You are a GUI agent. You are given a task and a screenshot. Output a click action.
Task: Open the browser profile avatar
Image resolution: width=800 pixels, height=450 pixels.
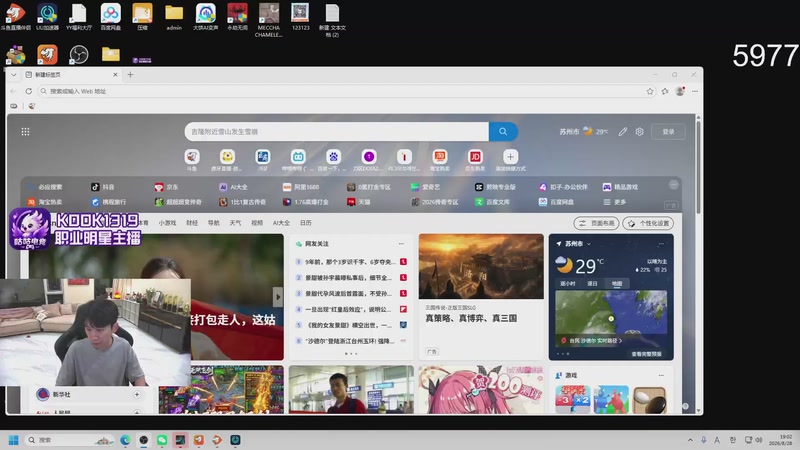[x=680, y=91]
